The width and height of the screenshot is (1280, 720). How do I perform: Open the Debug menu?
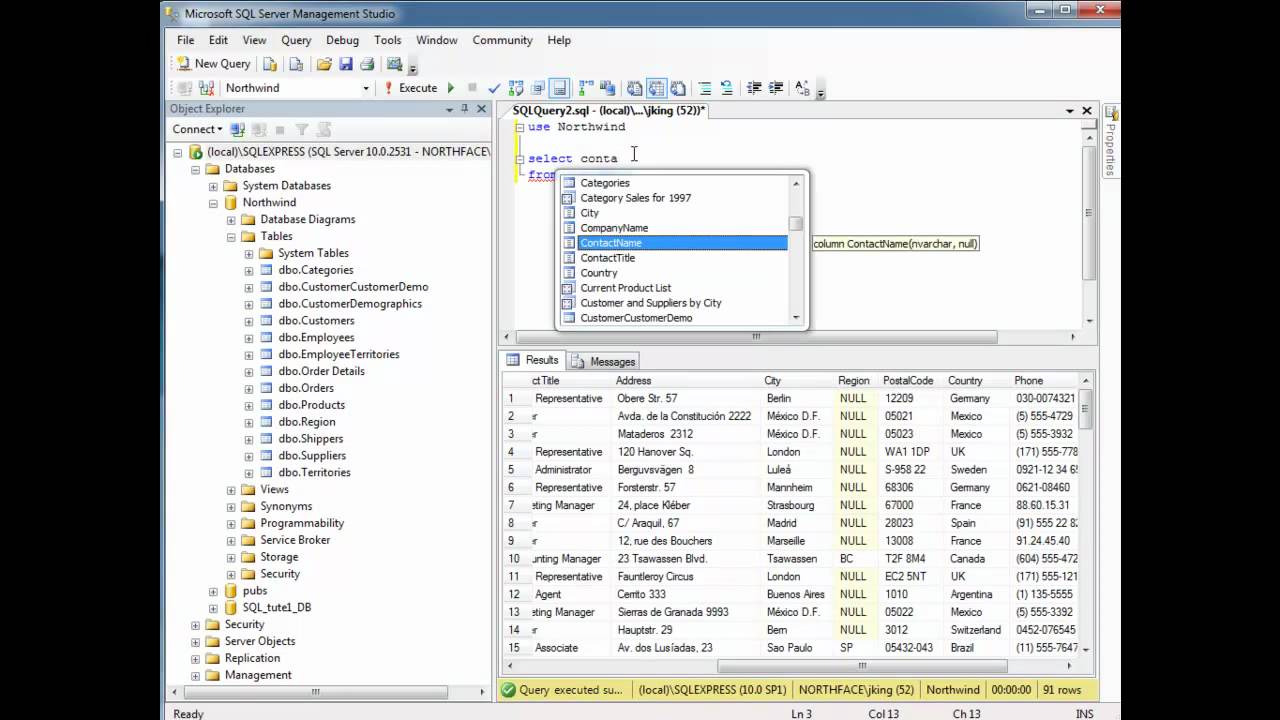342,40
